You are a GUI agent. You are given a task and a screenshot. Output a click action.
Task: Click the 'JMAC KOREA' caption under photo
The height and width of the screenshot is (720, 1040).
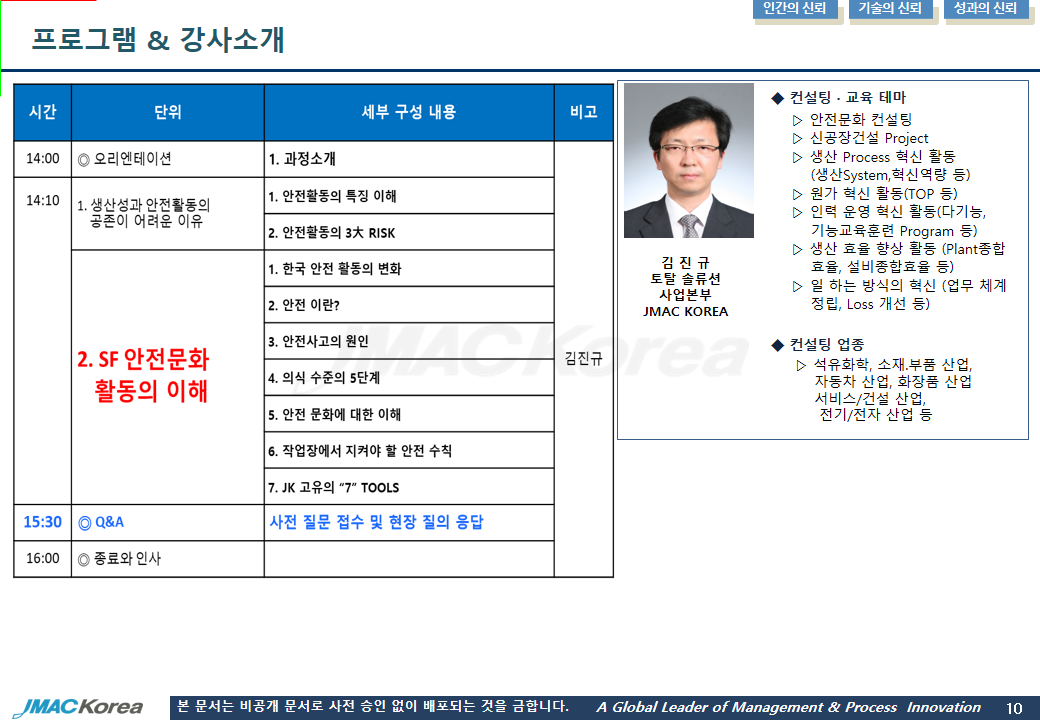coord(685,312)
